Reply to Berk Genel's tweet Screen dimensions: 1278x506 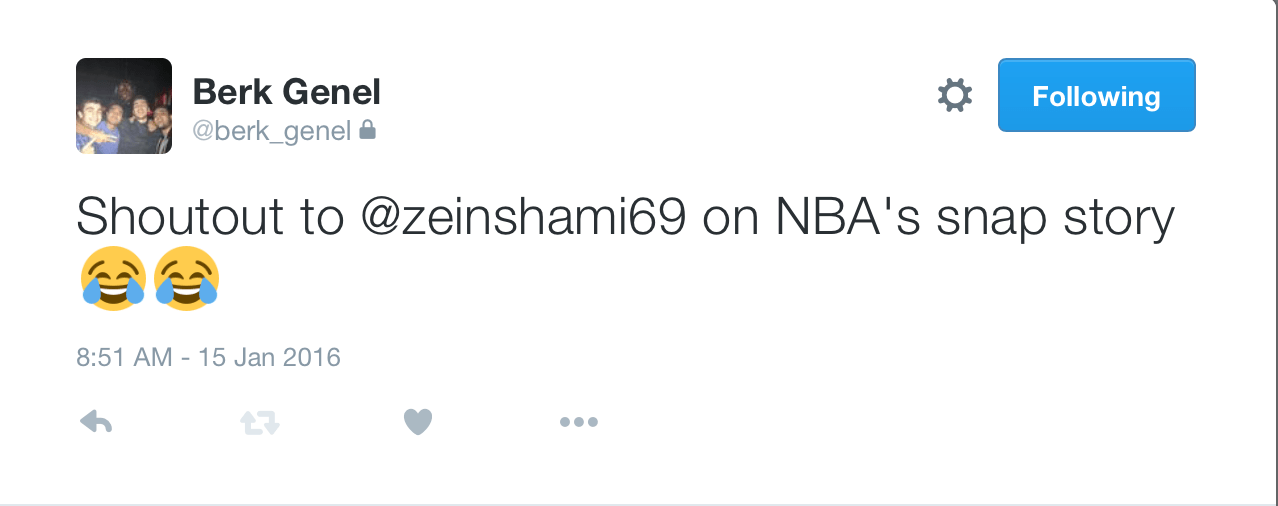[x=95, y=423]
